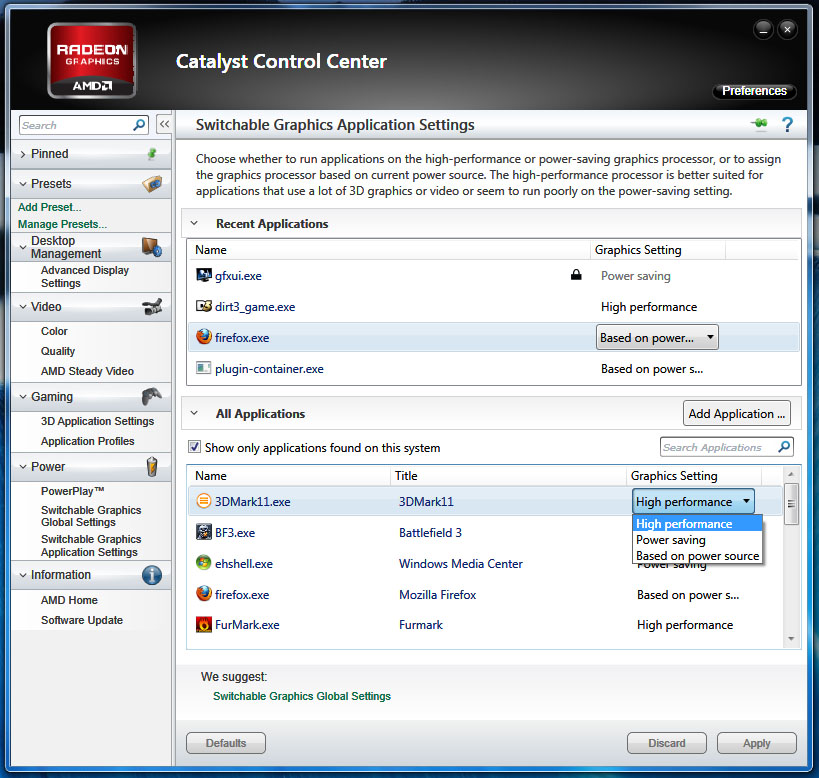This screenshot has width=819, height=778.
Task: Open Switchable Graphics Global Settings in sidebar
Action: tap(91, 516)
